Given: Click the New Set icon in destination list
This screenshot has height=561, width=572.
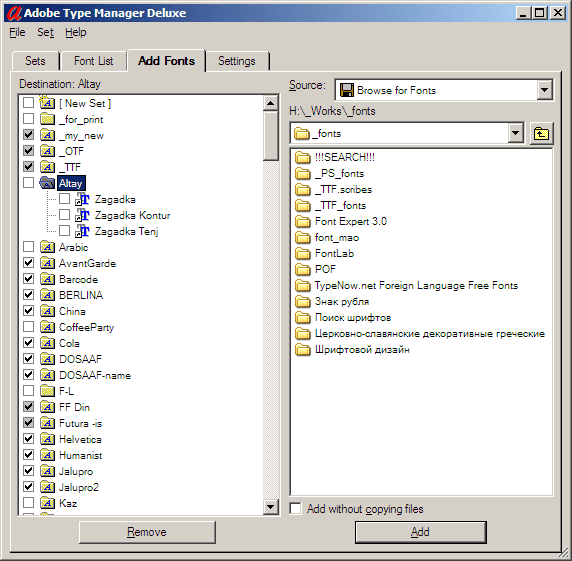Looking at the screenshot, I should [x=47, y=103].
